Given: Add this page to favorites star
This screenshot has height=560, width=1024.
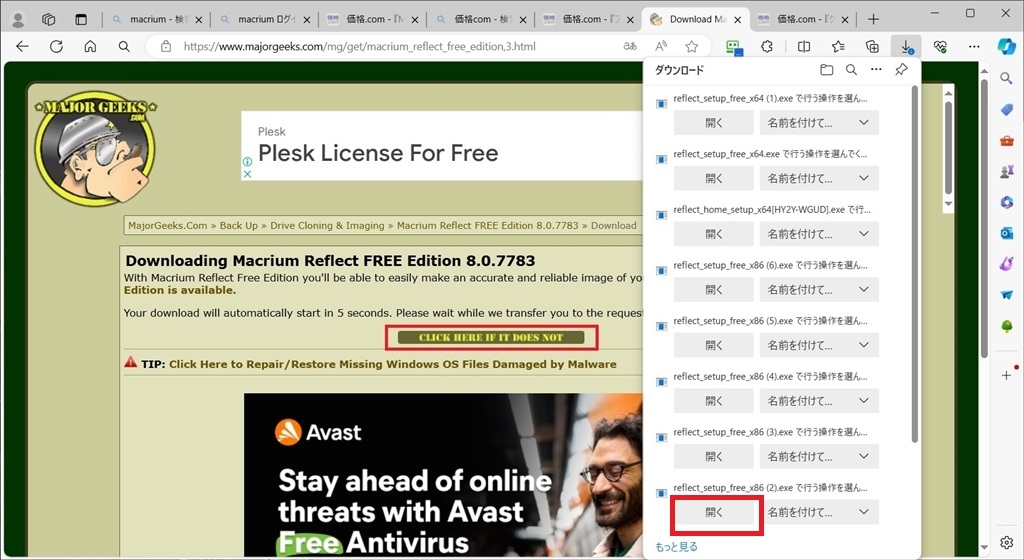Looking at the screenshot, I should [692, 46].
